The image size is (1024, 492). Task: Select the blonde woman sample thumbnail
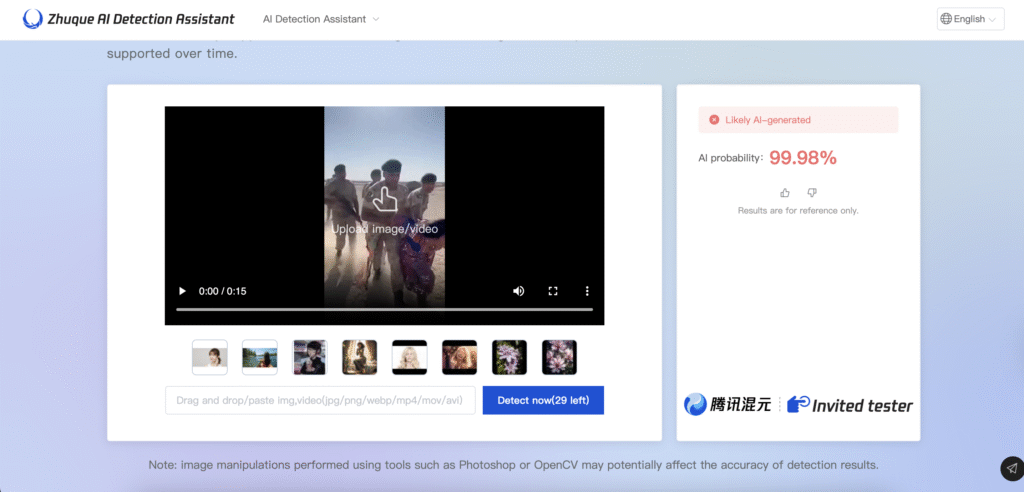(410, 357)
